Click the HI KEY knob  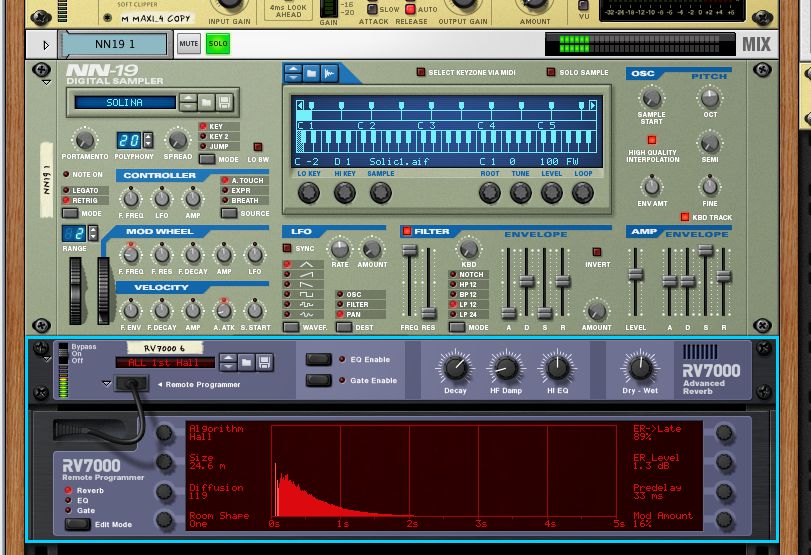[344, 193]
